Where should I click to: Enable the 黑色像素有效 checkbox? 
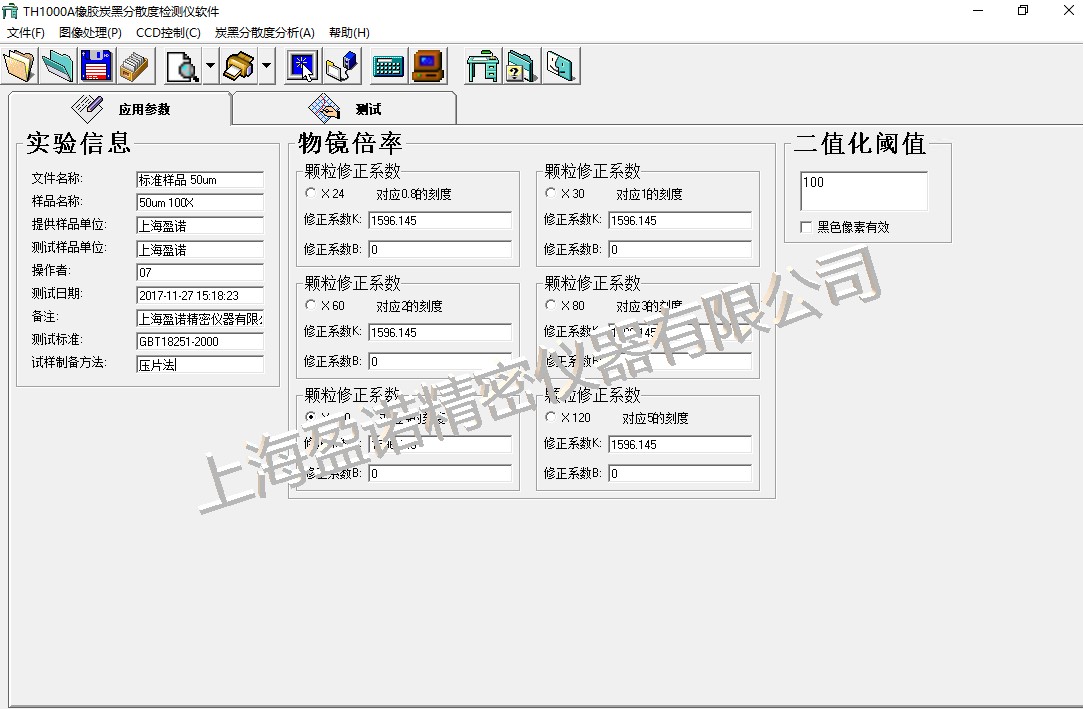click(806, 227)
